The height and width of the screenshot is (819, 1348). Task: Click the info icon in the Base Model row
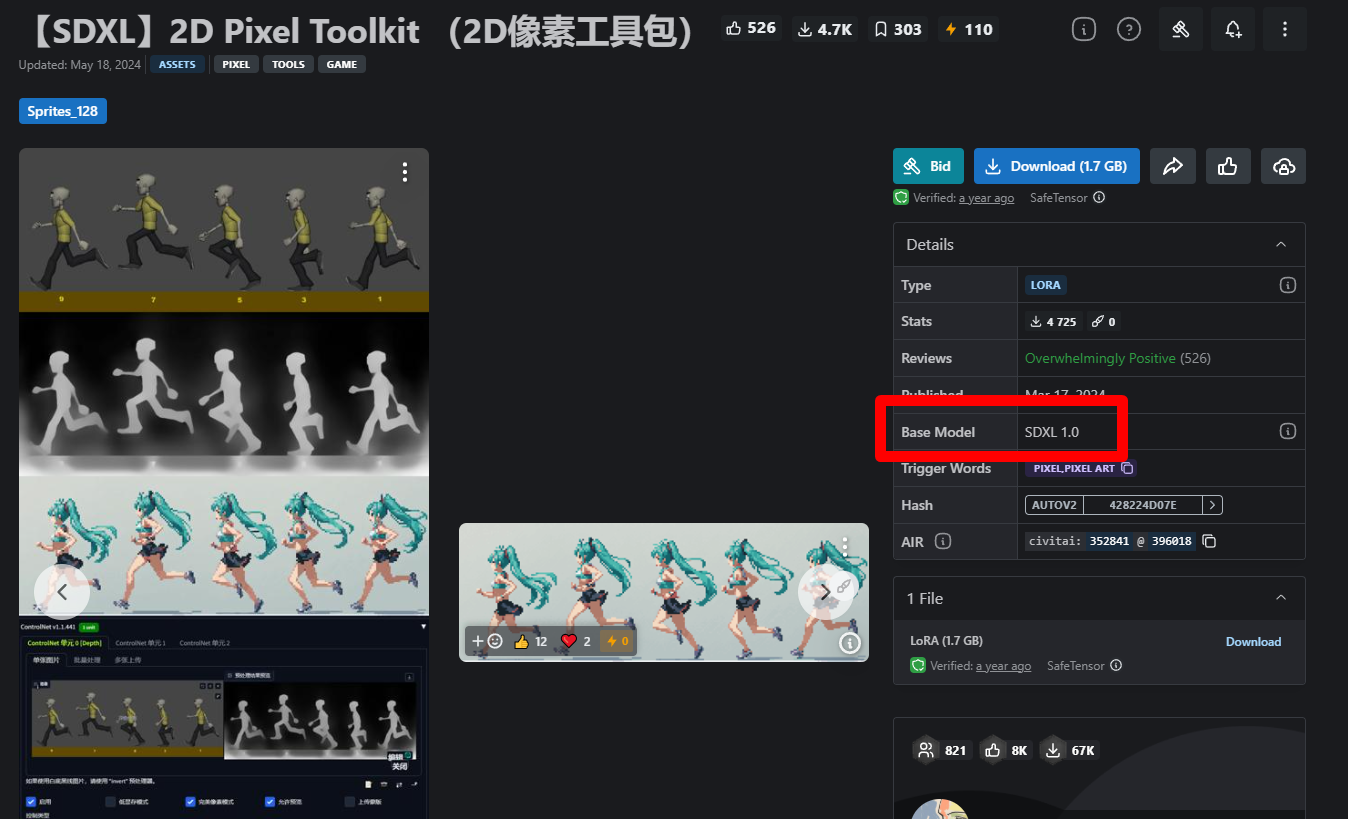tap(1288, 432)
